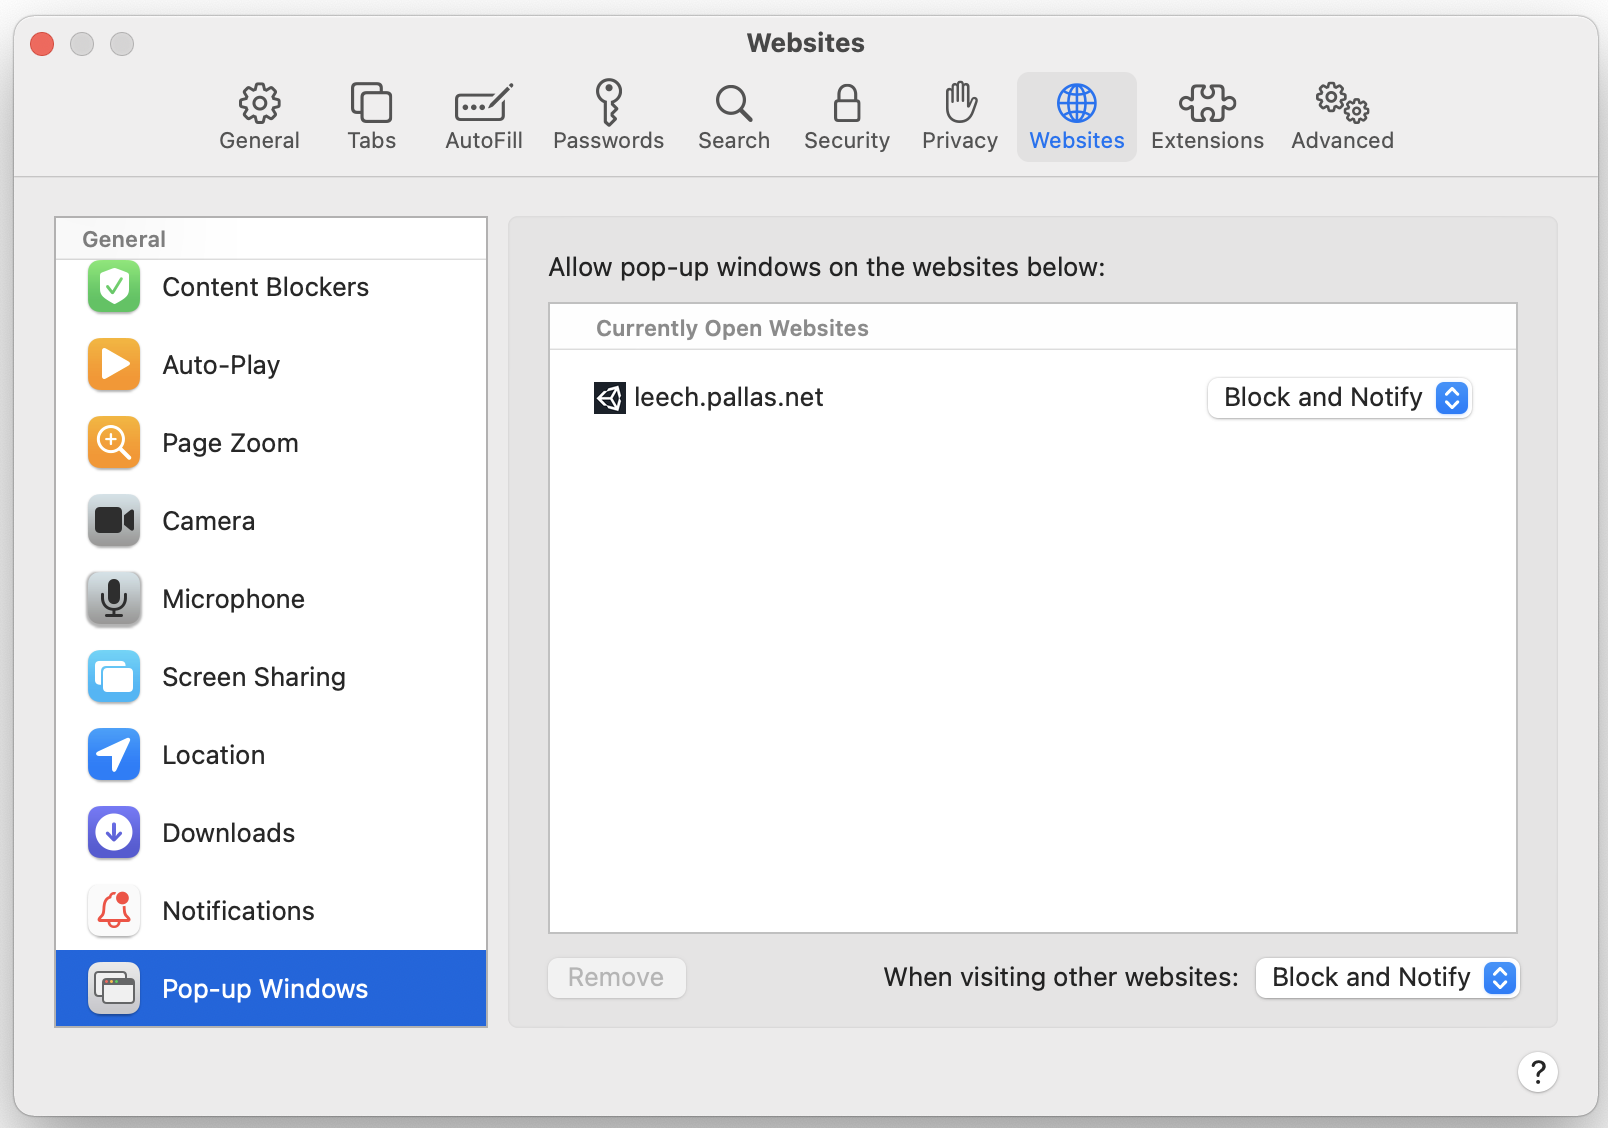The height and width of the screenshot is (1128, 1608).
Task: Open the Screen Sharing icon
Action: 114,677
